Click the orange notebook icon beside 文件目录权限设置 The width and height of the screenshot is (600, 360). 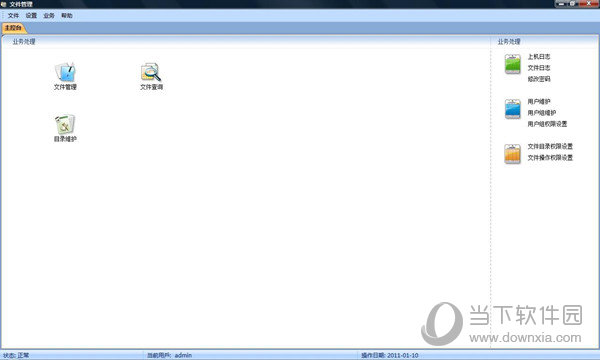click(x=512, y=153)
